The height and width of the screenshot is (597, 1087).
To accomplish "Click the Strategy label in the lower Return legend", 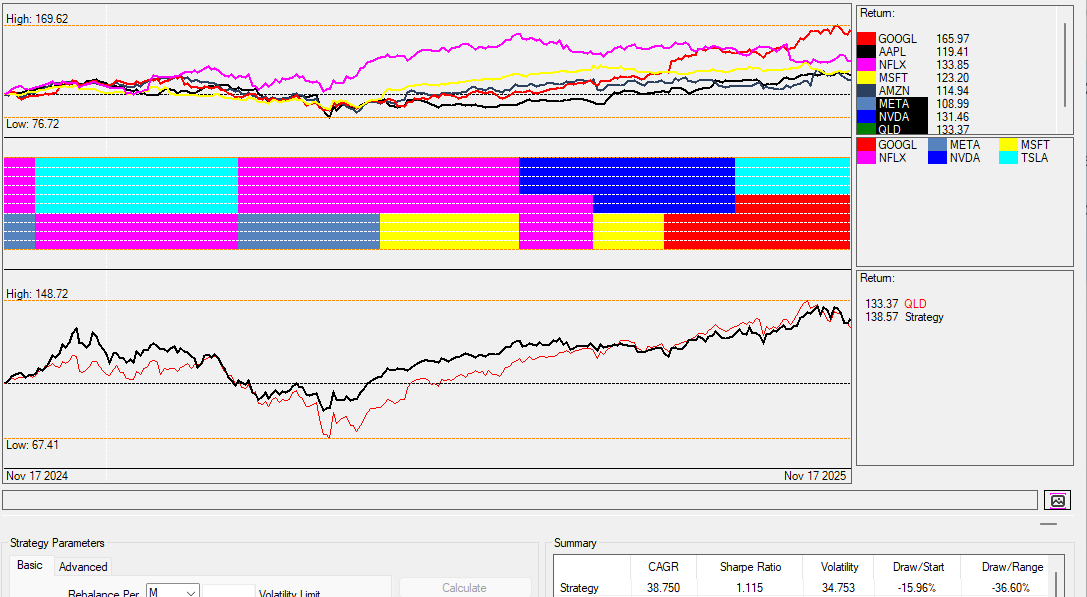I will (x=924, y=317).
